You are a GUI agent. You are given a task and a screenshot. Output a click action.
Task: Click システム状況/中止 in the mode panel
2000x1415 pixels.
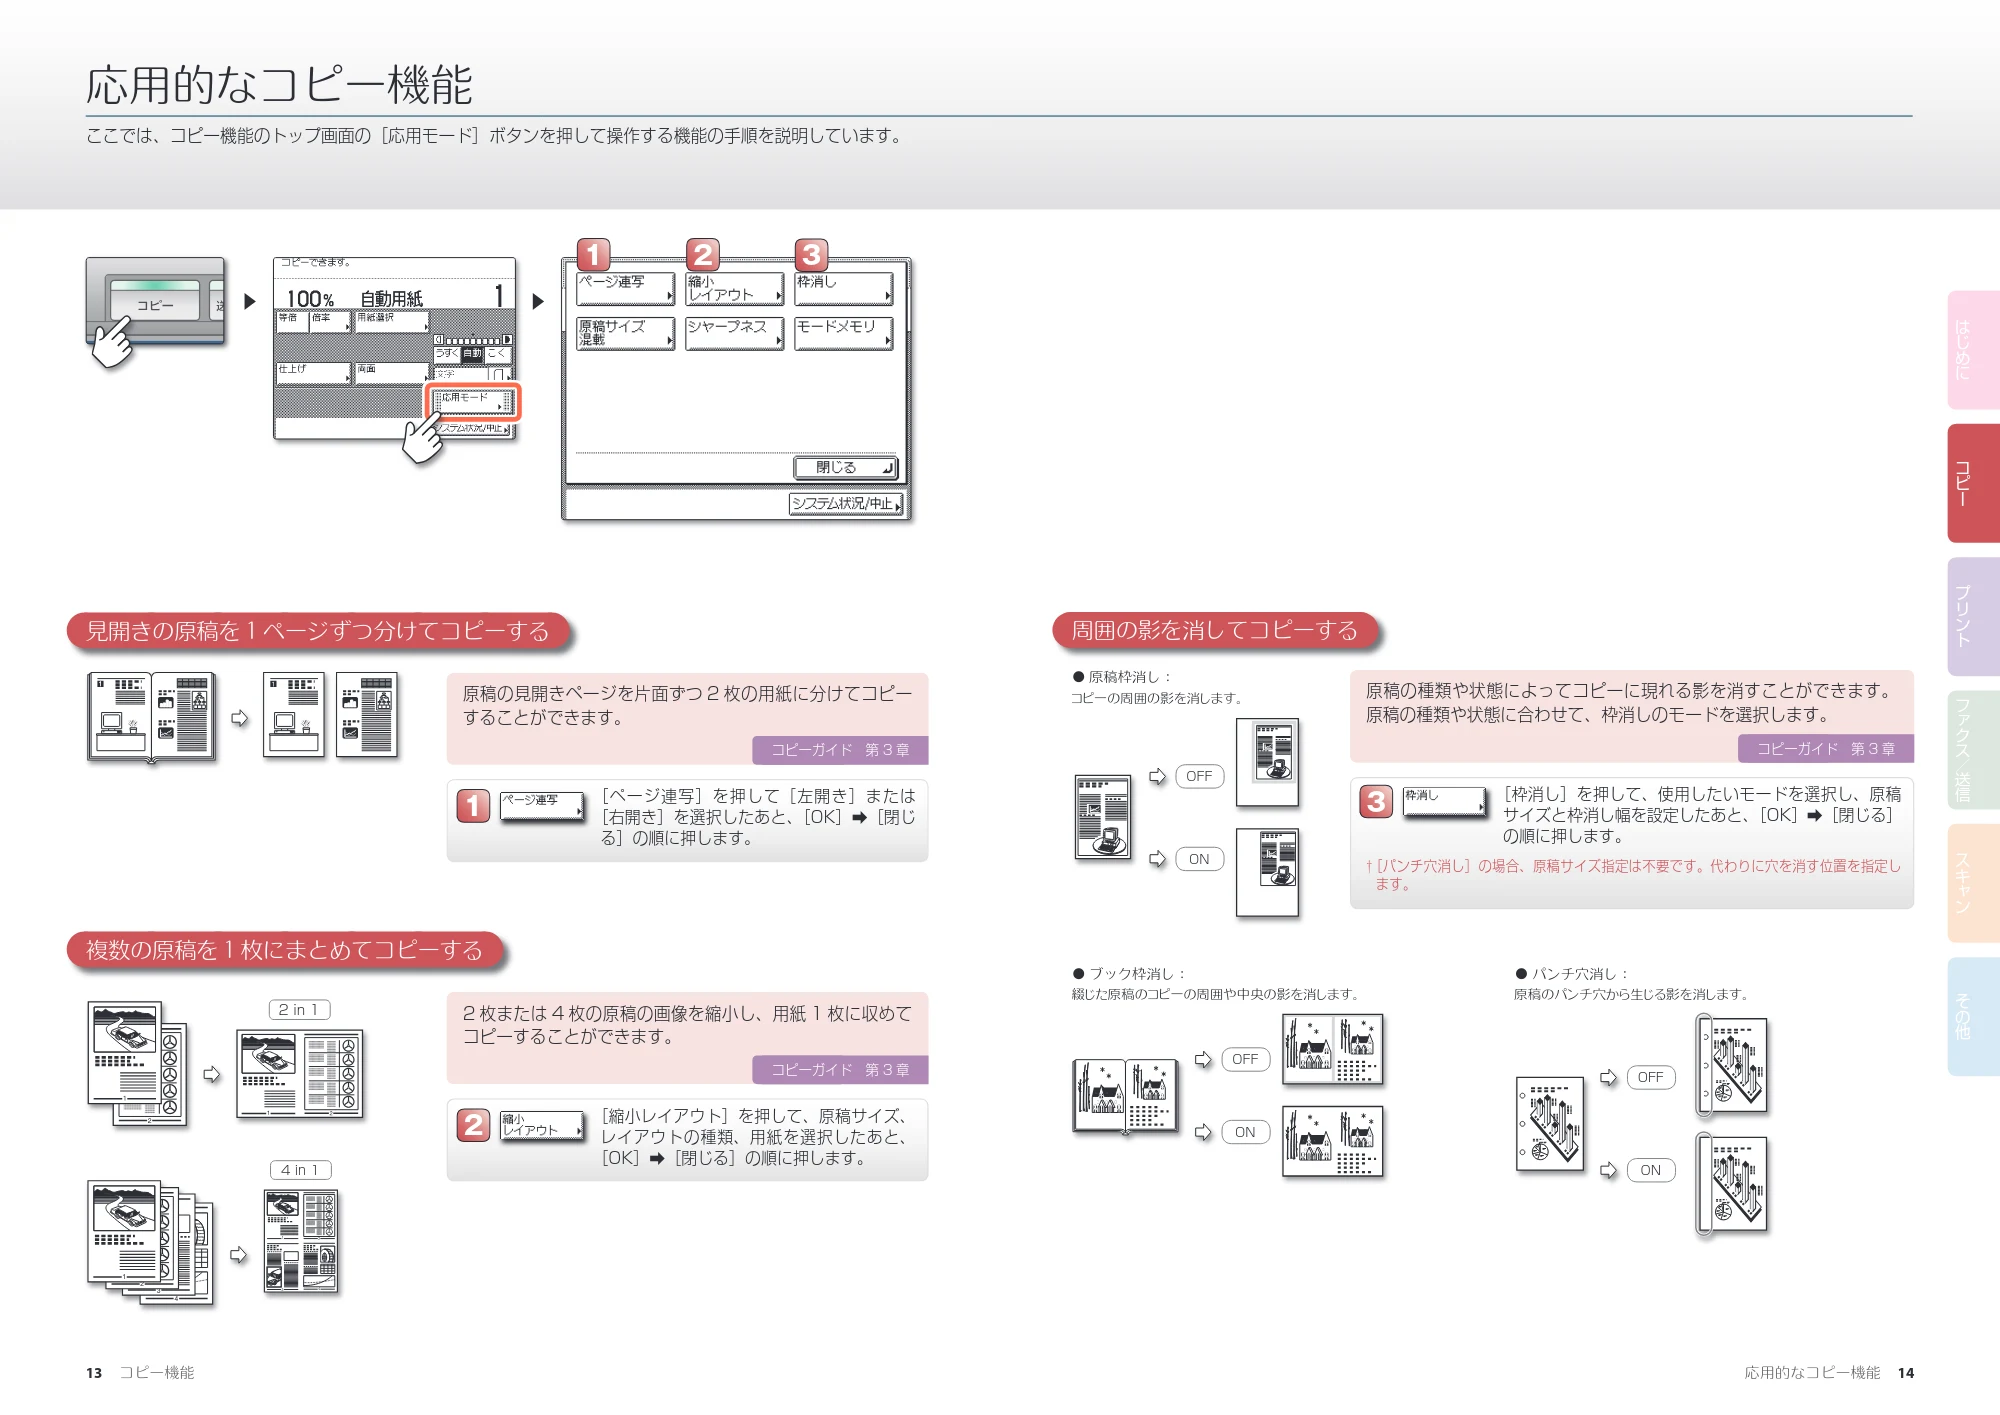[846, 504]
